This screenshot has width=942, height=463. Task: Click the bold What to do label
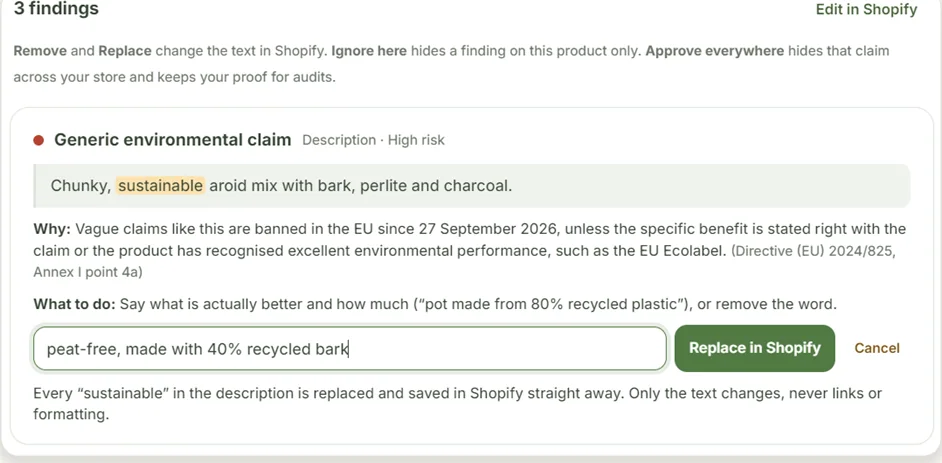[74, 304]
